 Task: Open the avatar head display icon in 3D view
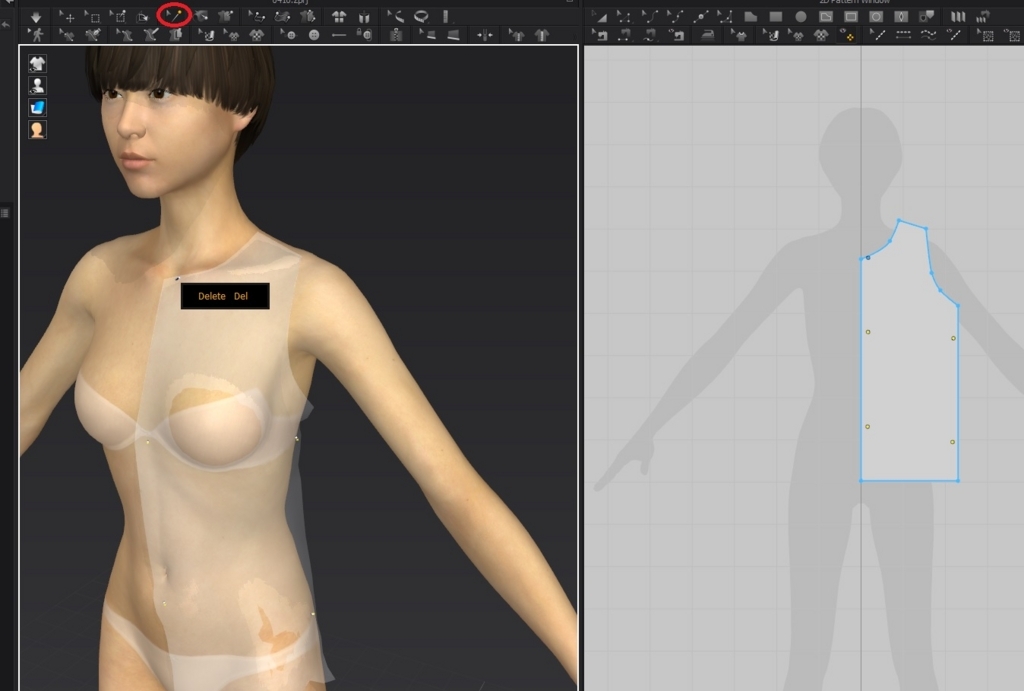click(x=37, y=130)
